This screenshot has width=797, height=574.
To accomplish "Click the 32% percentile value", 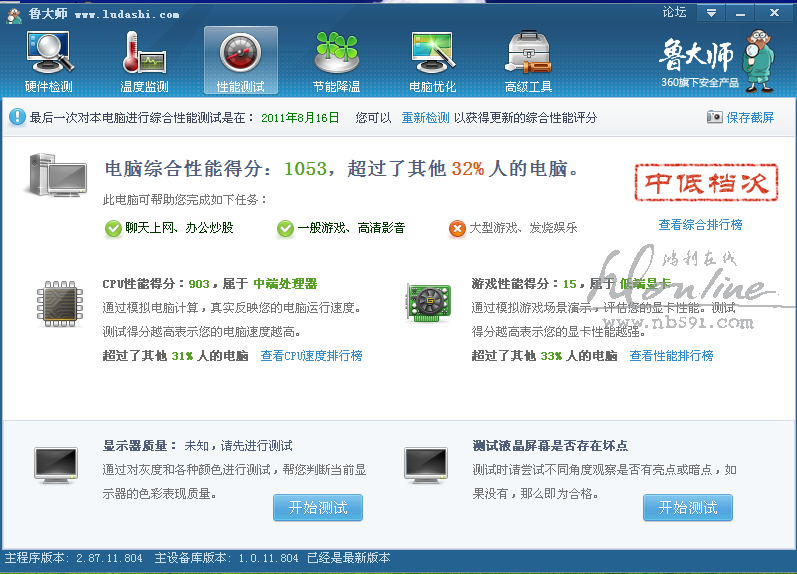I will tap(468, 168).
